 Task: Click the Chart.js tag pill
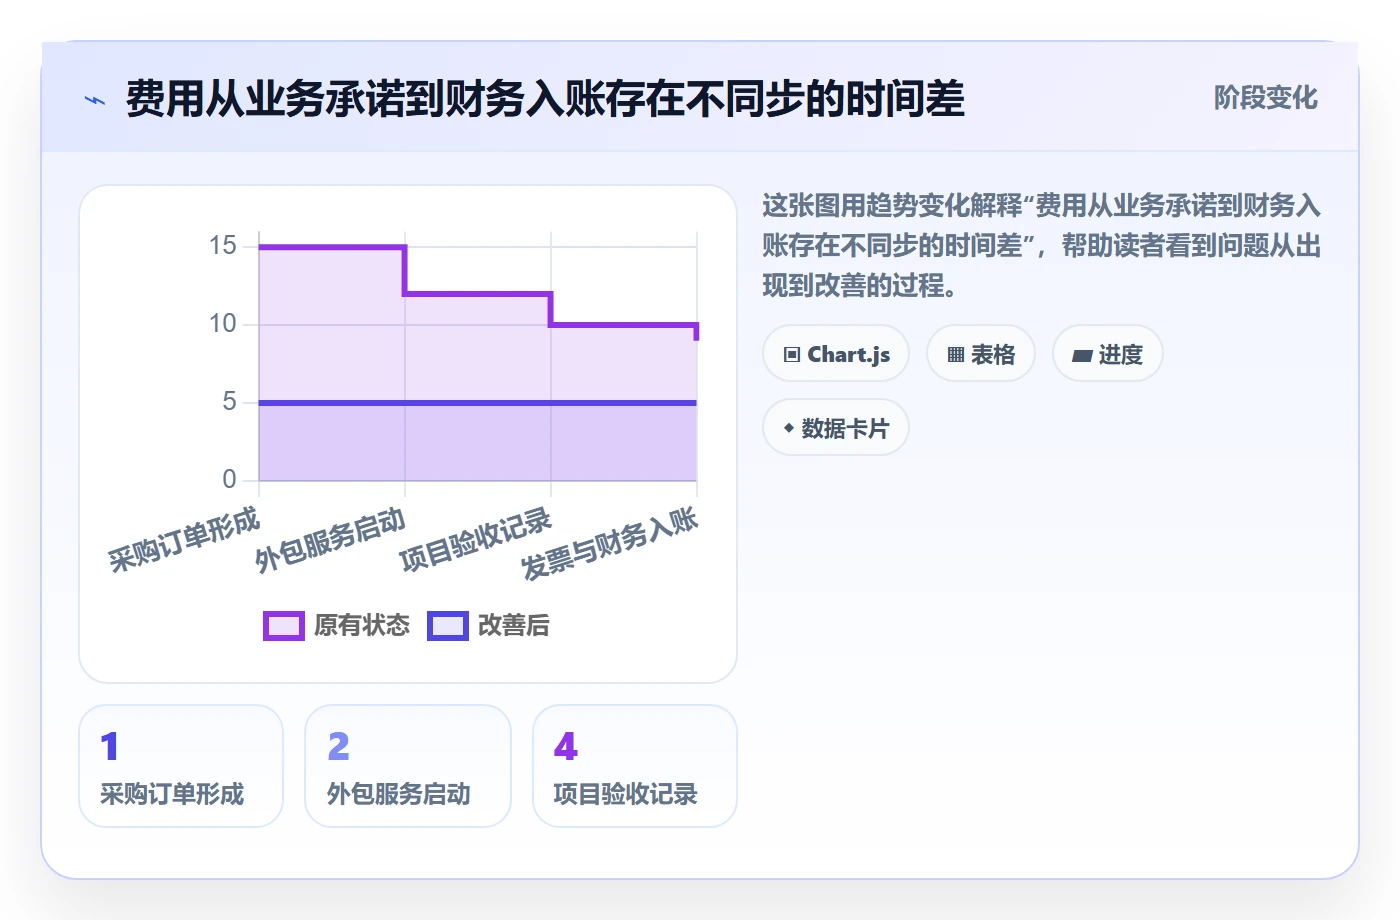tap(836, 354)
